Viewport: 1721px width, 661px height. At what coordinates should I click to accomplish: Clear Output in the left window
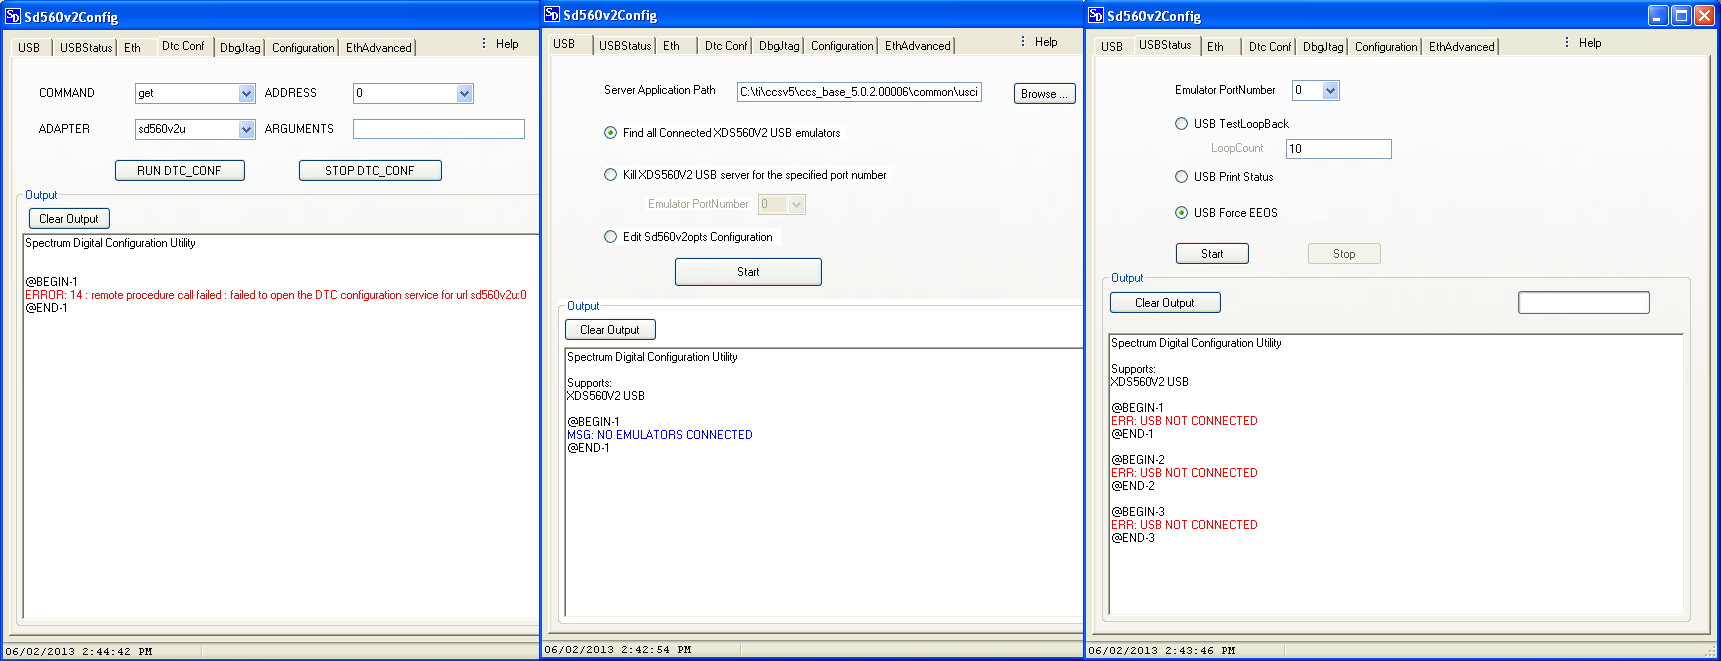[x=69, y=219]
